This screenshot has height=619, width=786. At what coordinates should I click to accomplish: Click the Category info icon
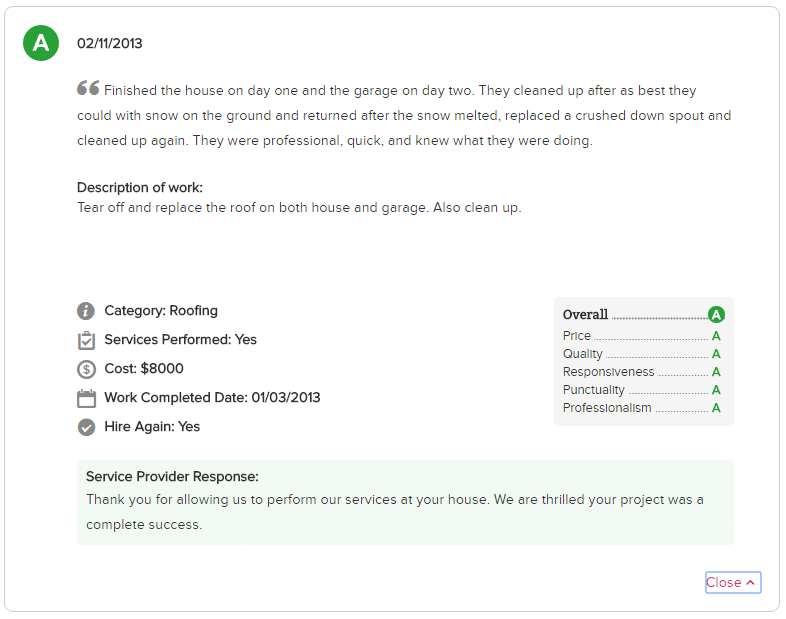pos(86,311)
